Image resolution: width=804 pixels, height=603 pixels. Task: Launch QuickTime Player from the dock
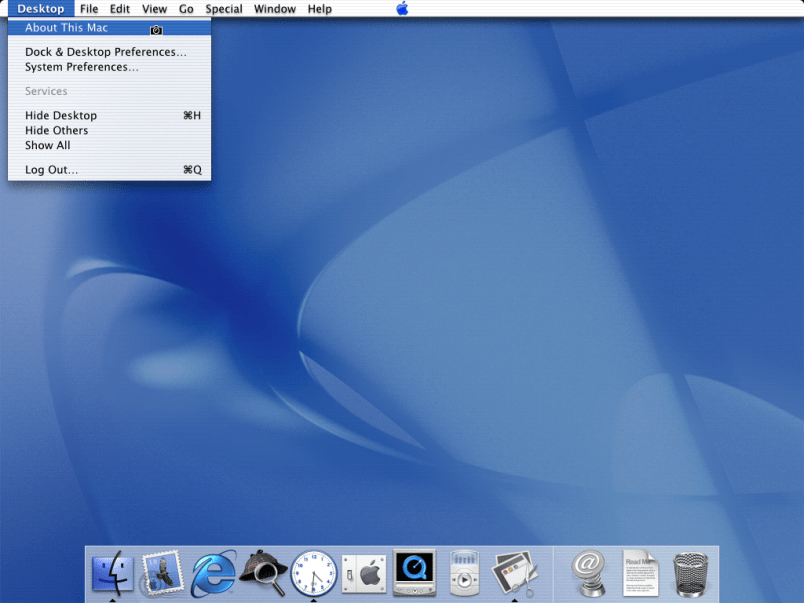414,574
